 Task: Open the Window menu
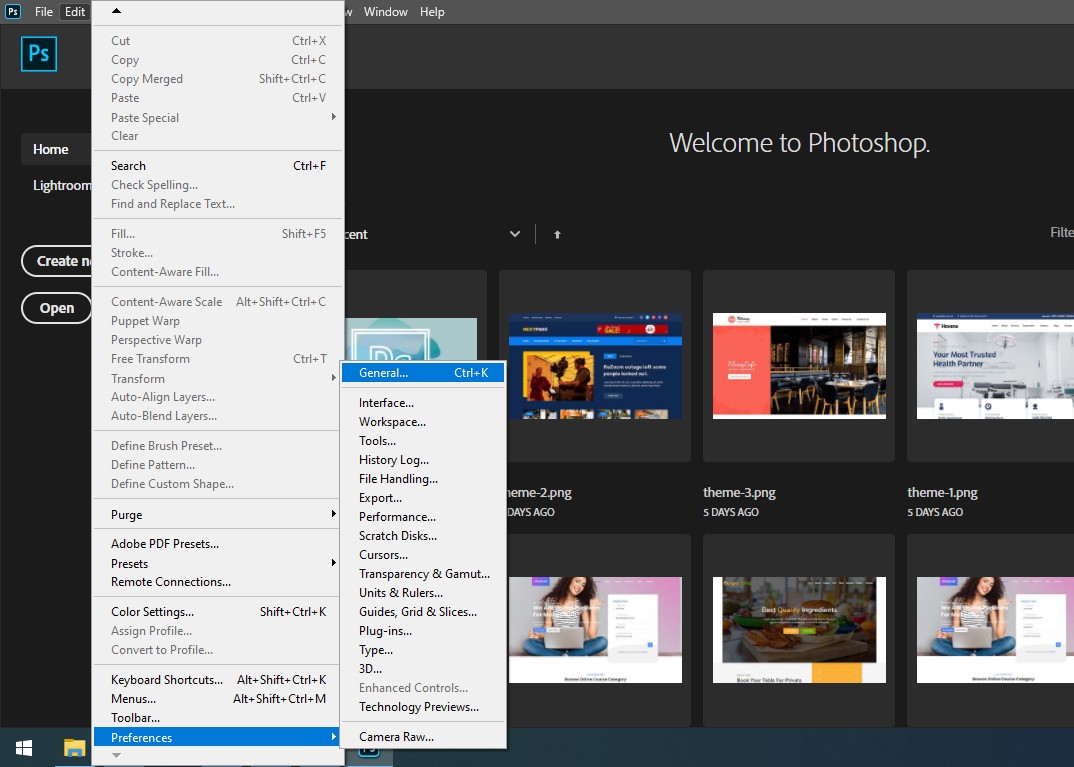(x=385, y=12)
